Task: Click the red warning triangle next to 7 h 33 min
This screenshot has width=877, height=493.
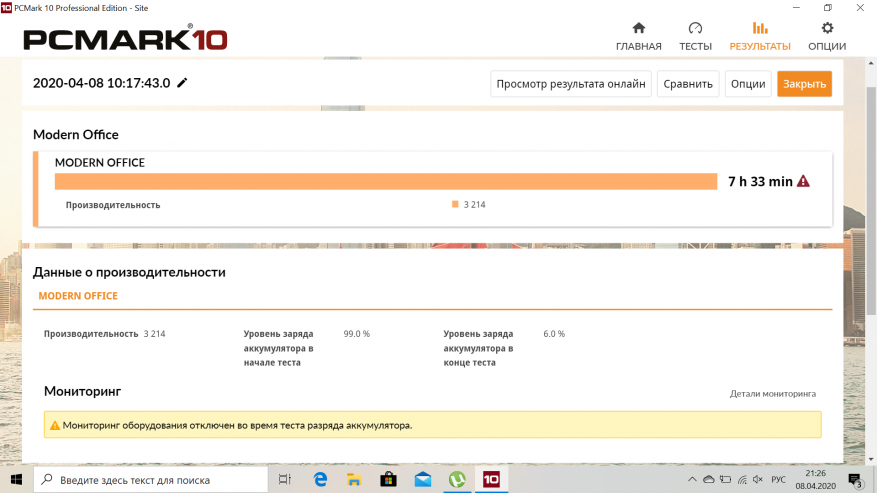Action: tap(803, 181)
